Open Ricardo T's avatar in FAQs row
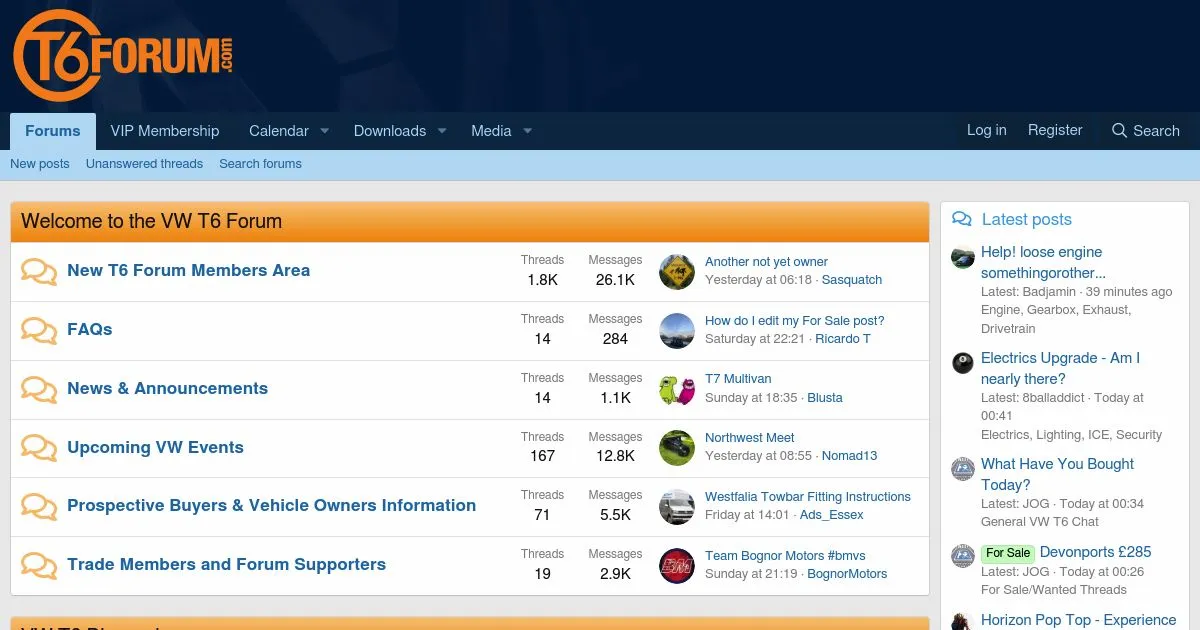Screen dimensions: 1200x630 (x=677, y=330)
